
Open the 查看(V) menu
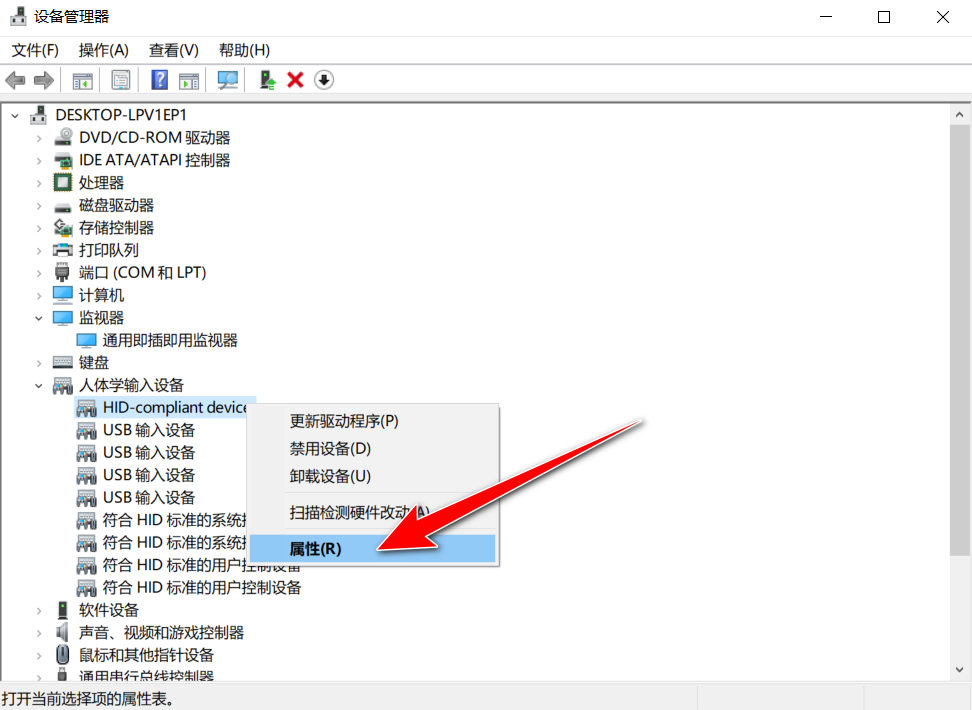point(173,50)
